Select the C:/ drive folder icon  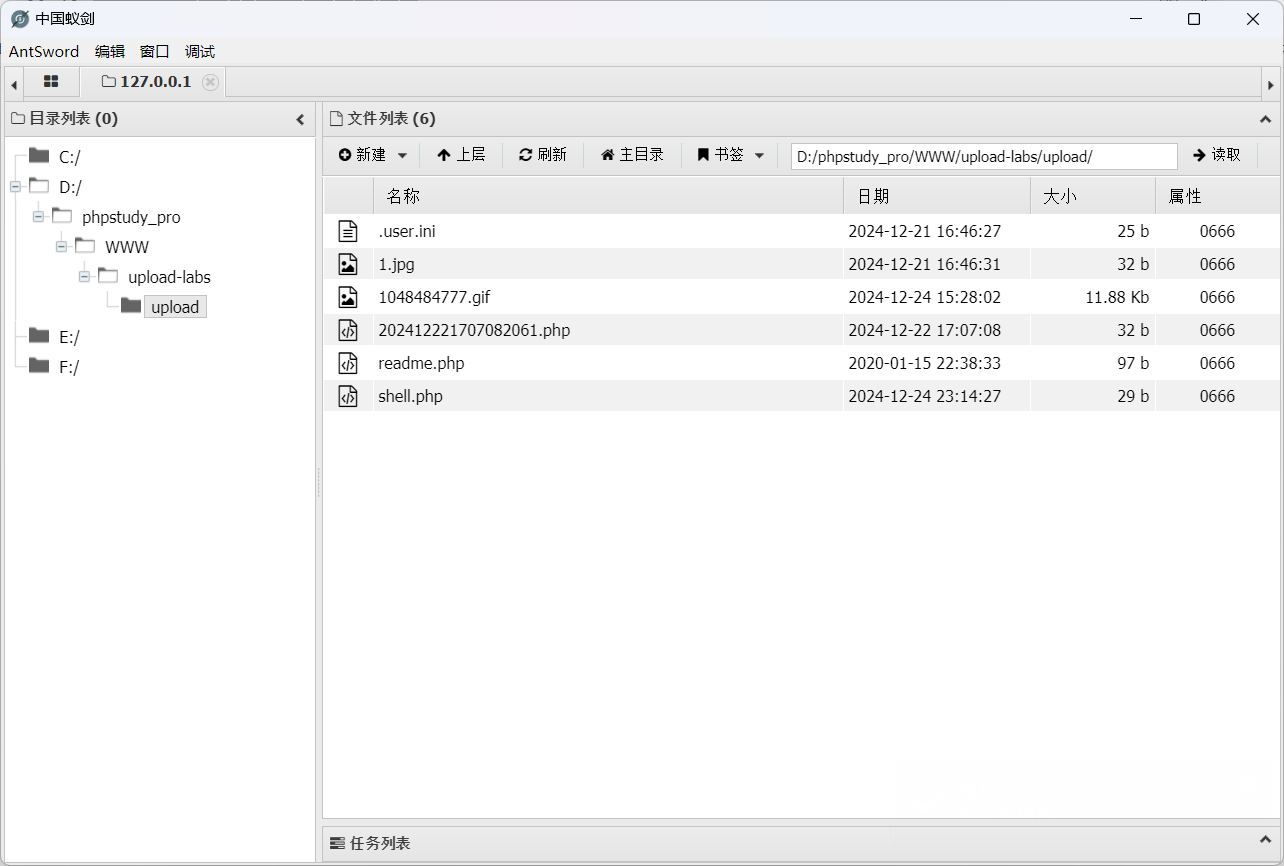pyautogui.click(x=39, y=155)
